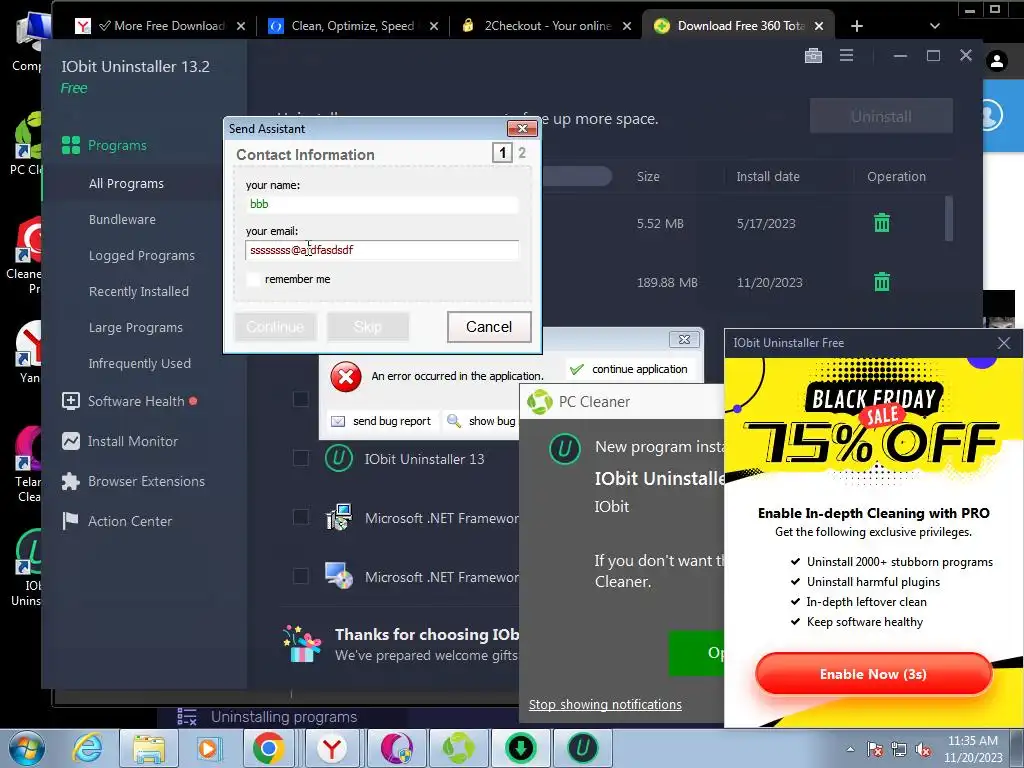The image size is (1024, 768).
Task: Select Bundleware in the sidebar
Action: 122,219
